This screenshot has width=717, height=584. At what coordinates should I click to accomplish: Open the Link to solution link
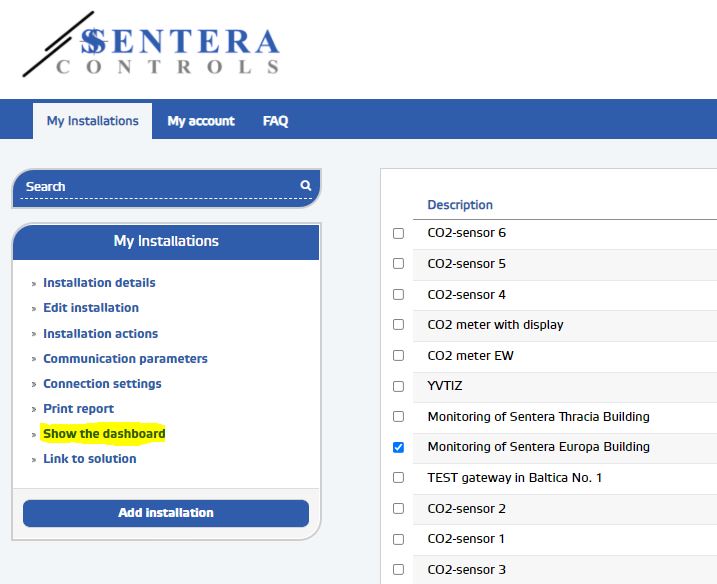click(89, 459)
